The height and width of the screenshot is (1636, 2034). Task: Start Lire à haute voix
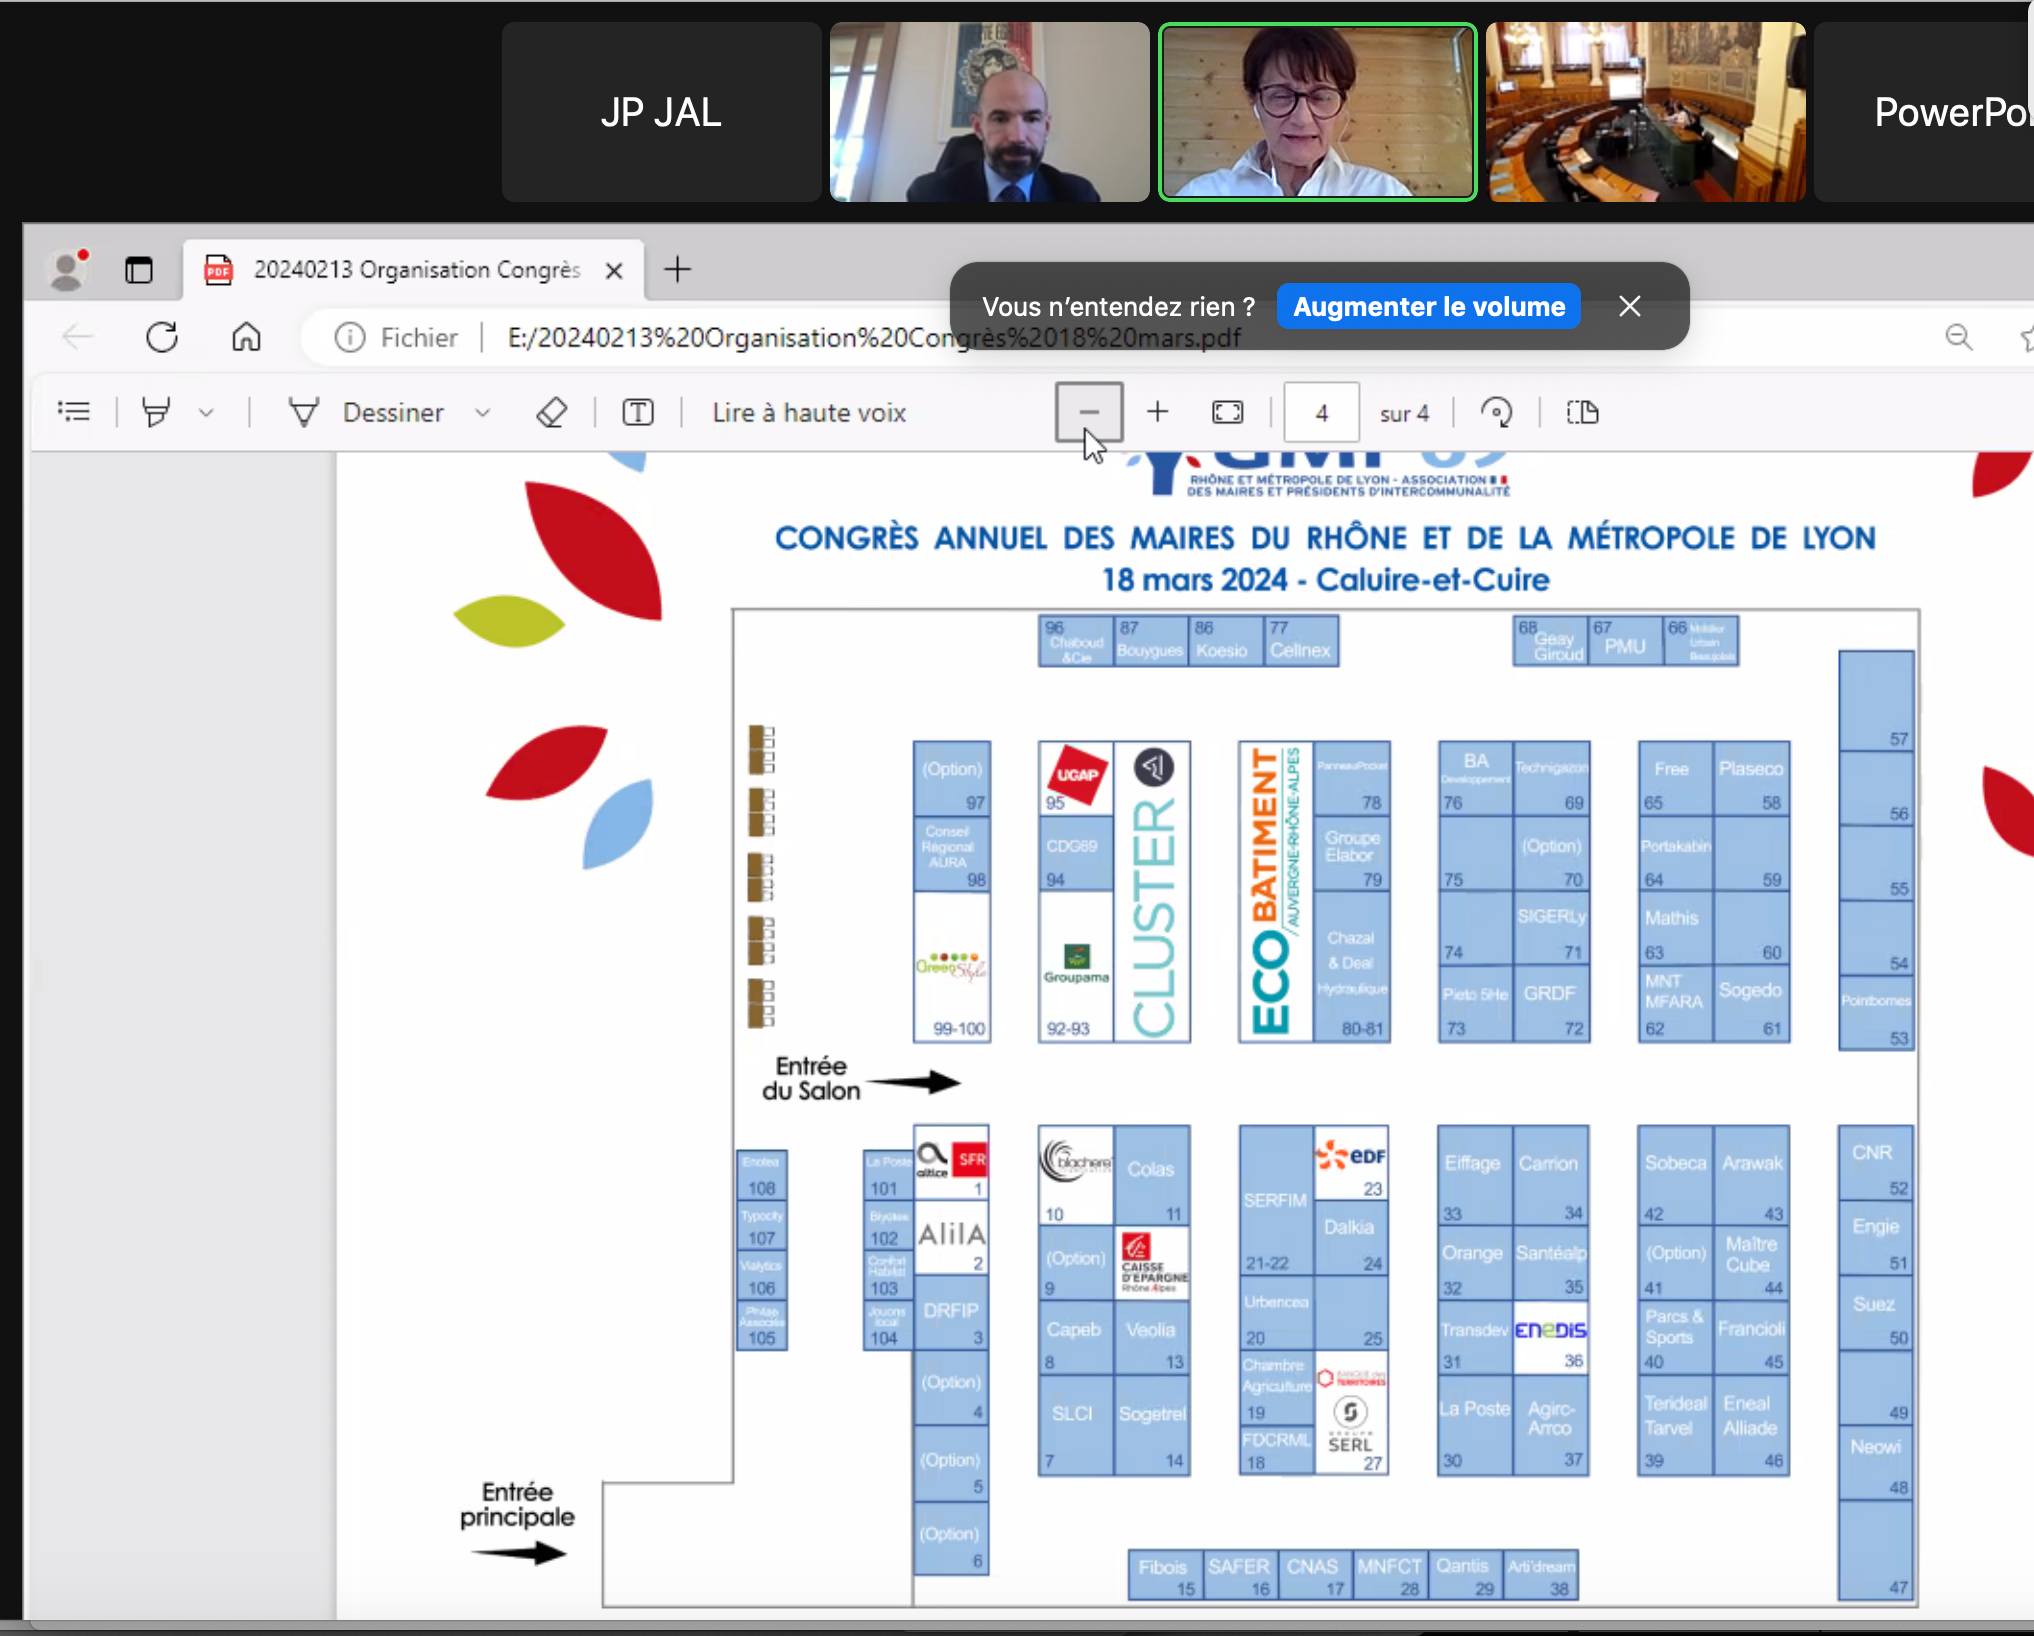coord(808,412)
